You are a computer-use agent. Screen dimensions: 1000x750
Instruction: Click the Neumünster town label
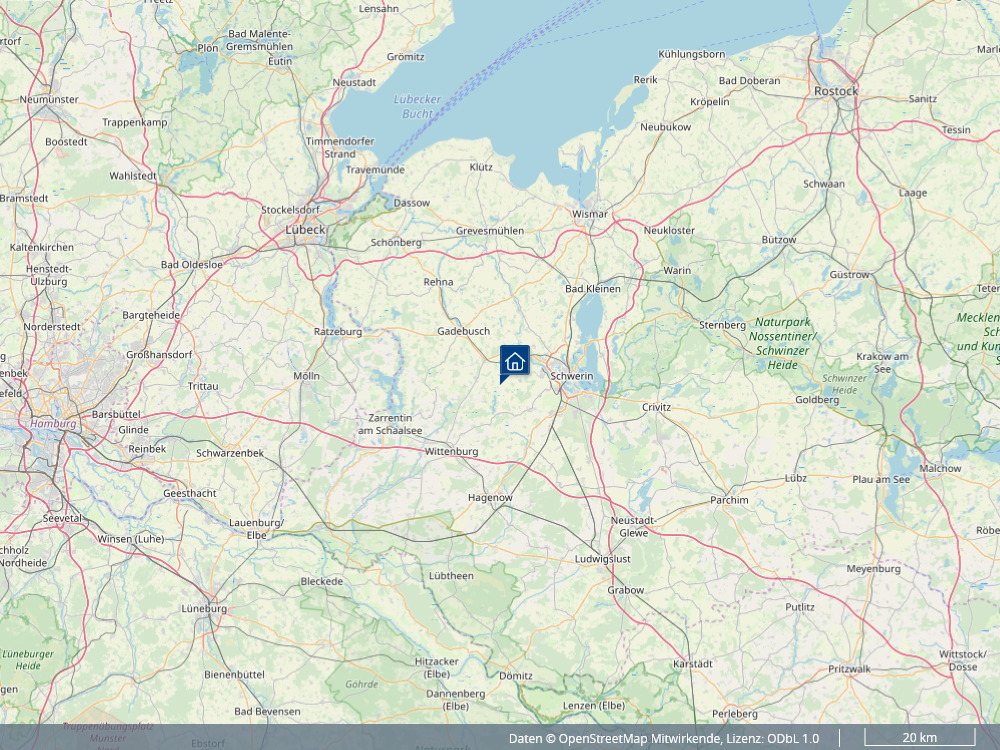[49, 99]
